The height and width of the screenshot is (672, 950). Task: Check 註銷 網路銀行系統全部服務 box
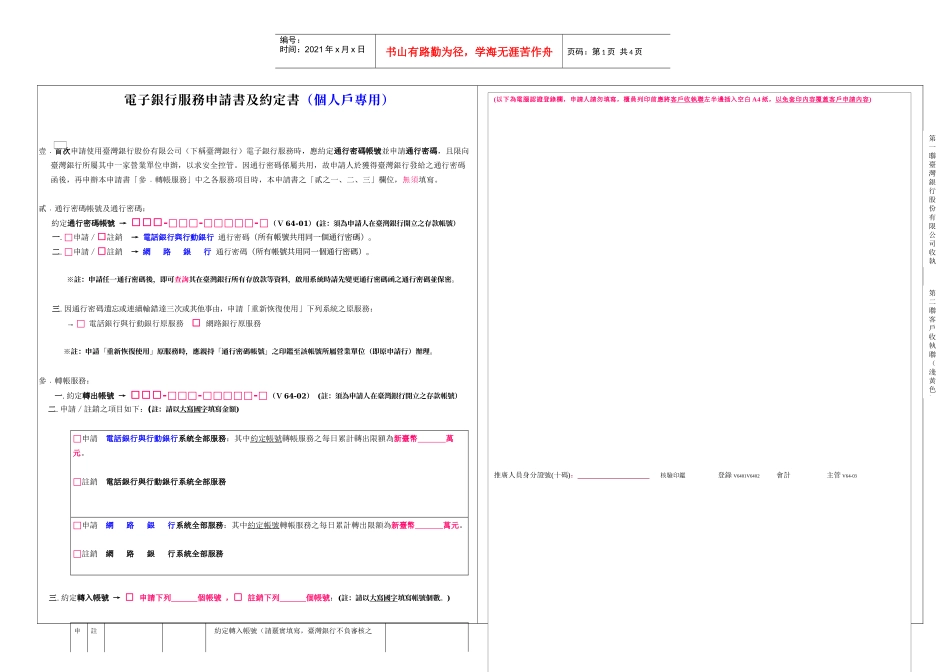coord(77,554)
